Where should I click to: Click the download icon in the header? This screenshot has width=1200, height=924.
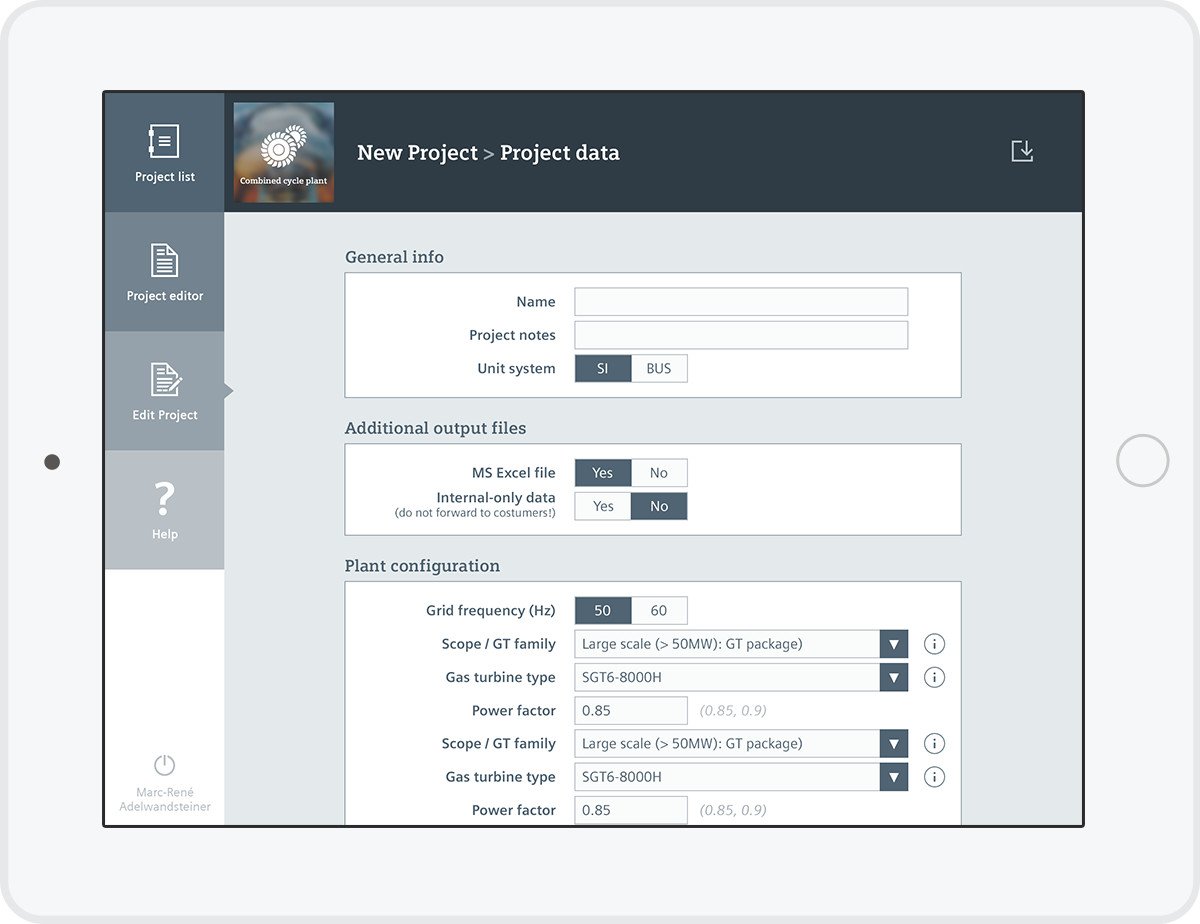(x=1022, y=149)
